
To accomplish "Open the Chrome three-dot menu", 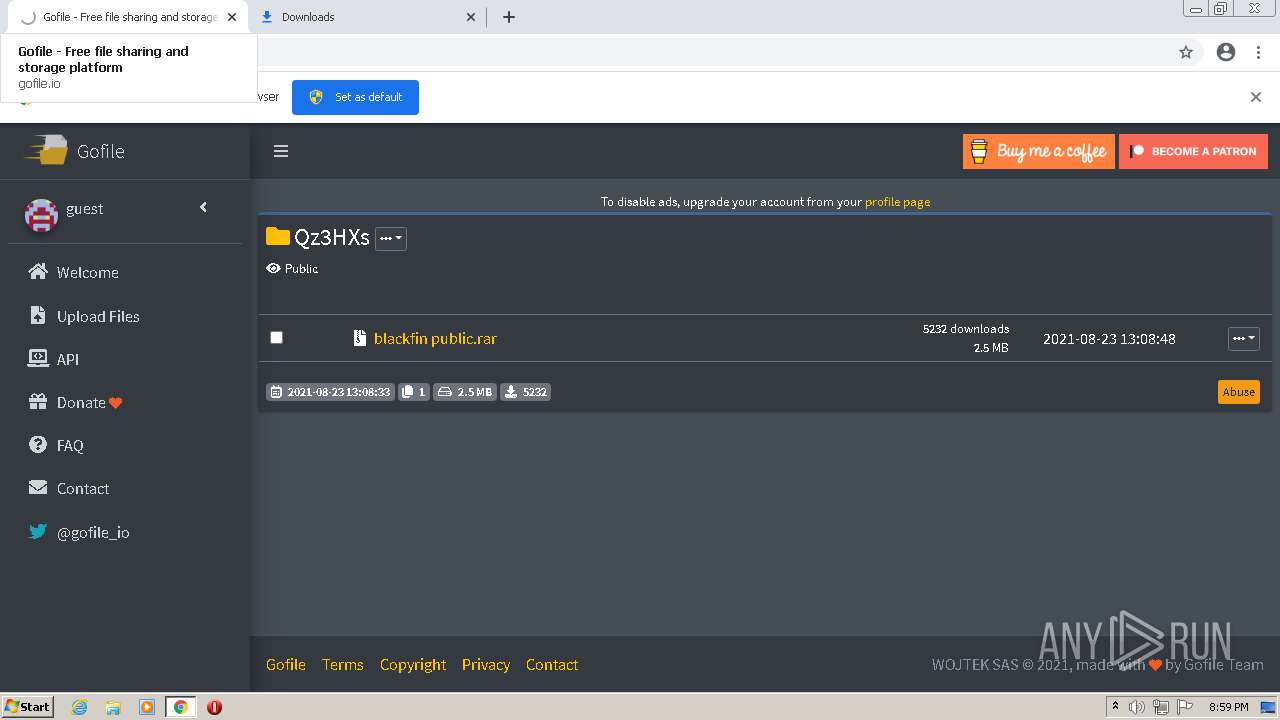I will pyautogui.click(x=1257, y=52).
